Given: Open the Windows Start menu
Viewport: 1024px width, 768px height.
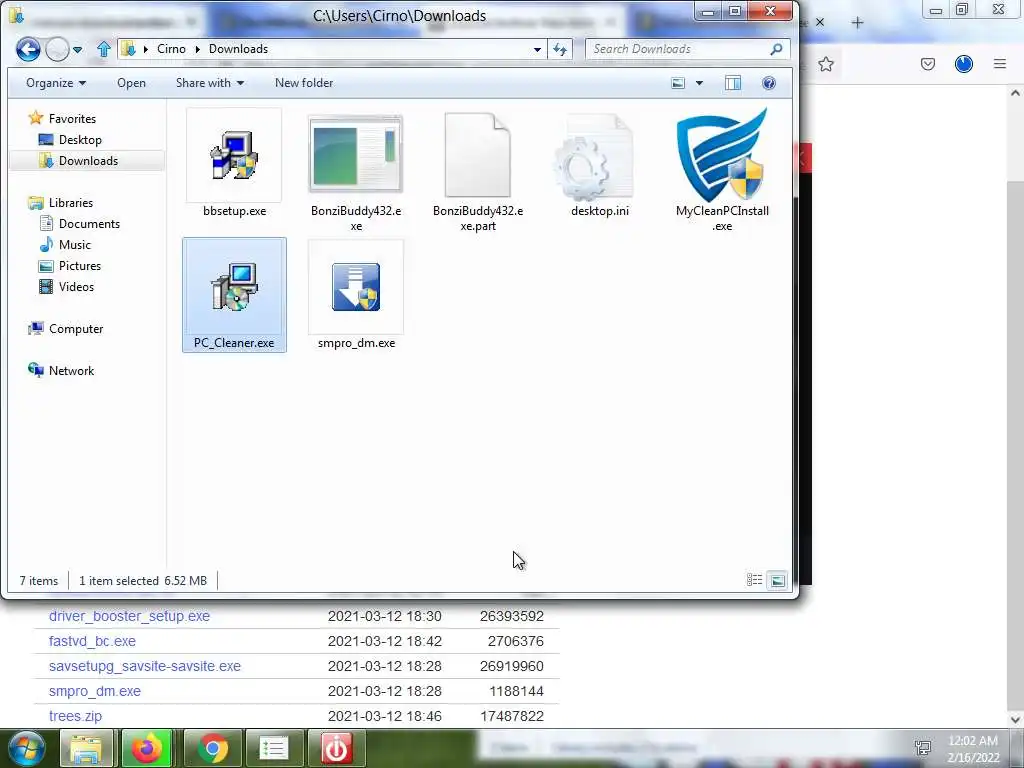Looking at the screenshot, I should tap(27, 748).
